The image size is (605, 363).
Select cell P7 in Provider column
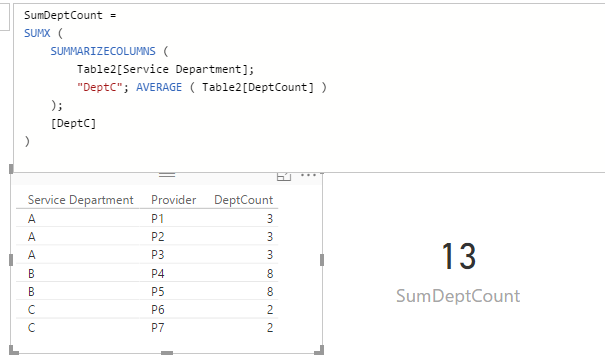[157, 328]
